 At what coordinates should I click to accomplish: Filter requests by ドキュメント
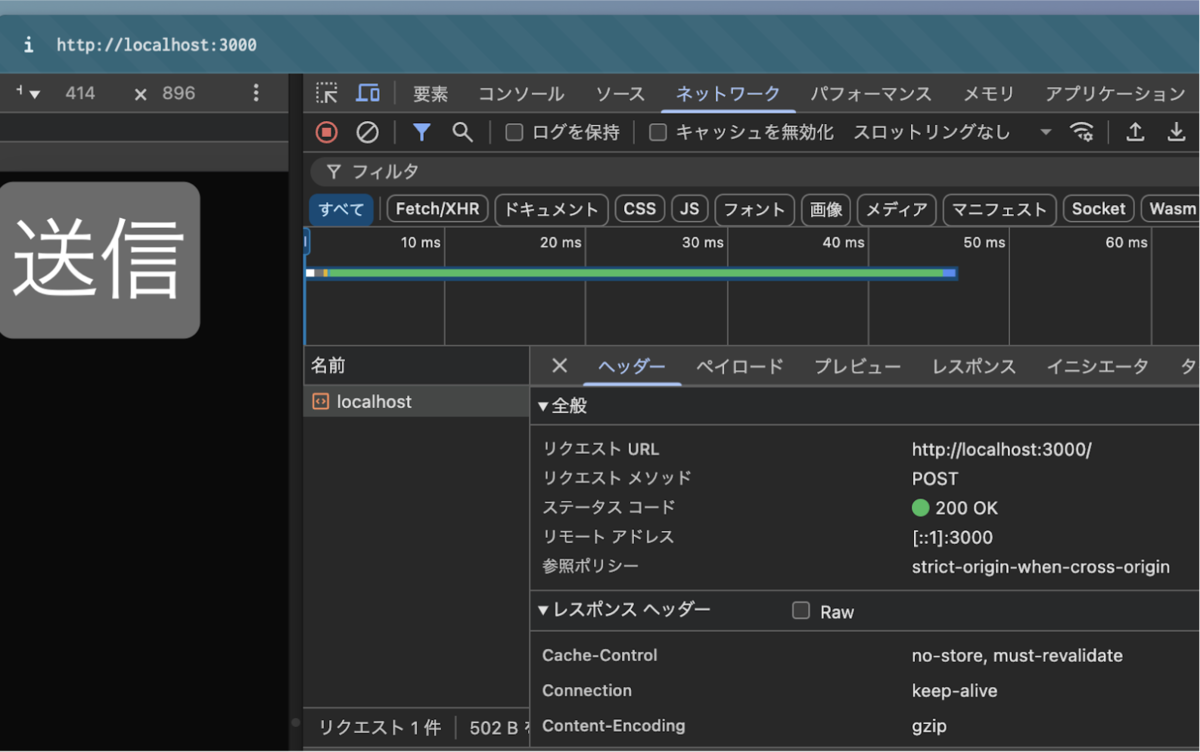pos(551,209)
